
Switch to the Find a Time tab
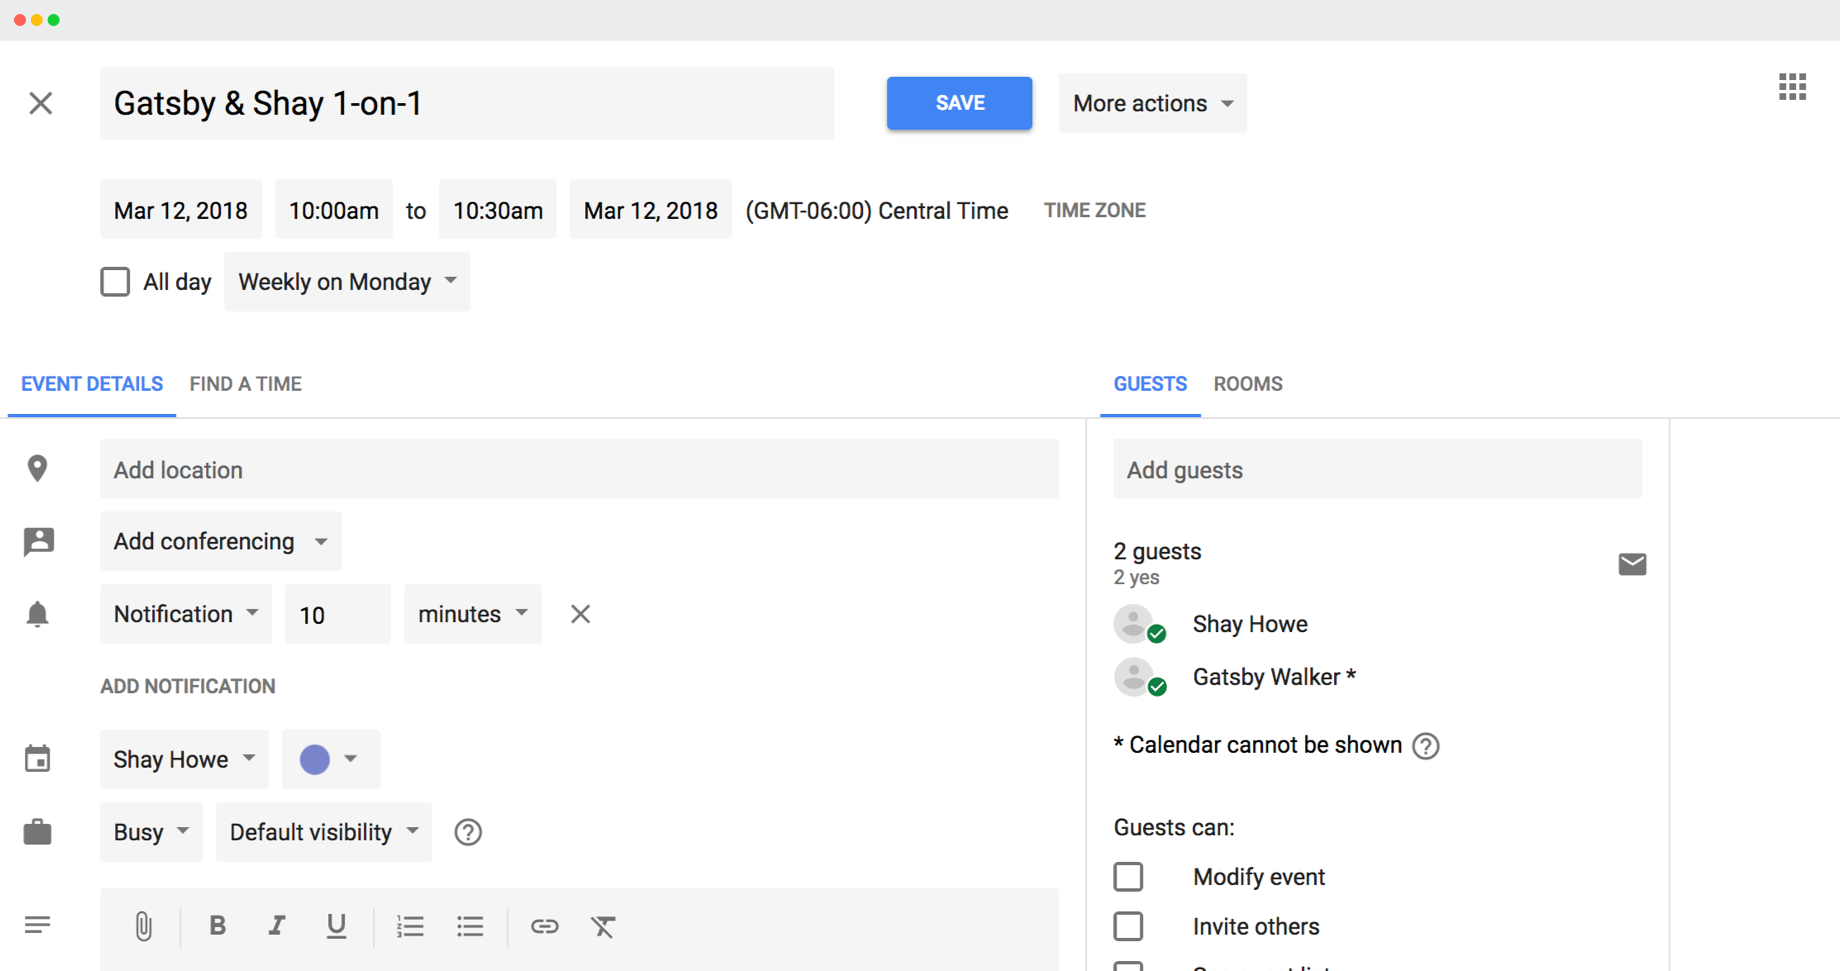tap(245, 383)
